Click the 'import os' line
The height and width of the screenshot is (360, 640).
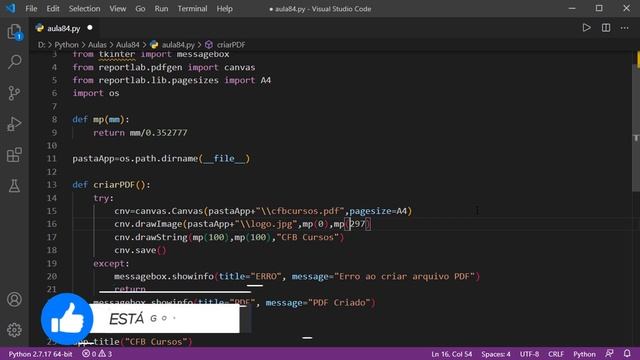tap(96, 93)
